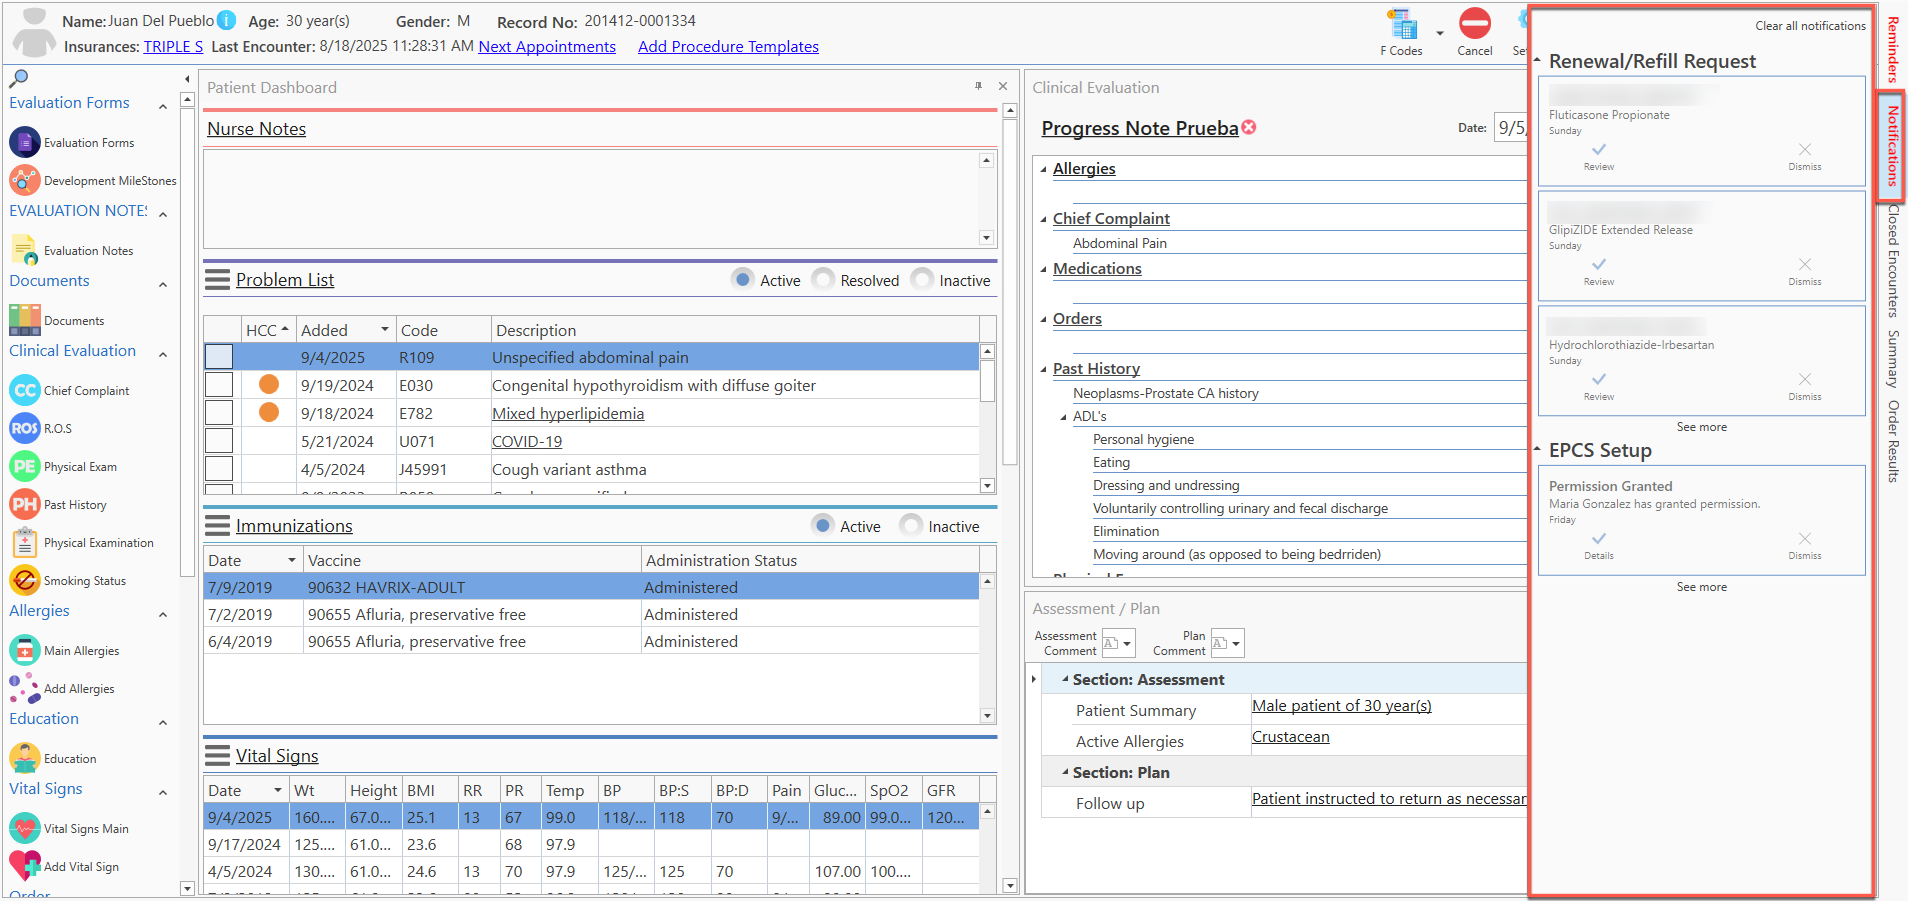1908x901 pixels.
Task: Open the F Codes dropdown arrow
Action: point(1440,33)
